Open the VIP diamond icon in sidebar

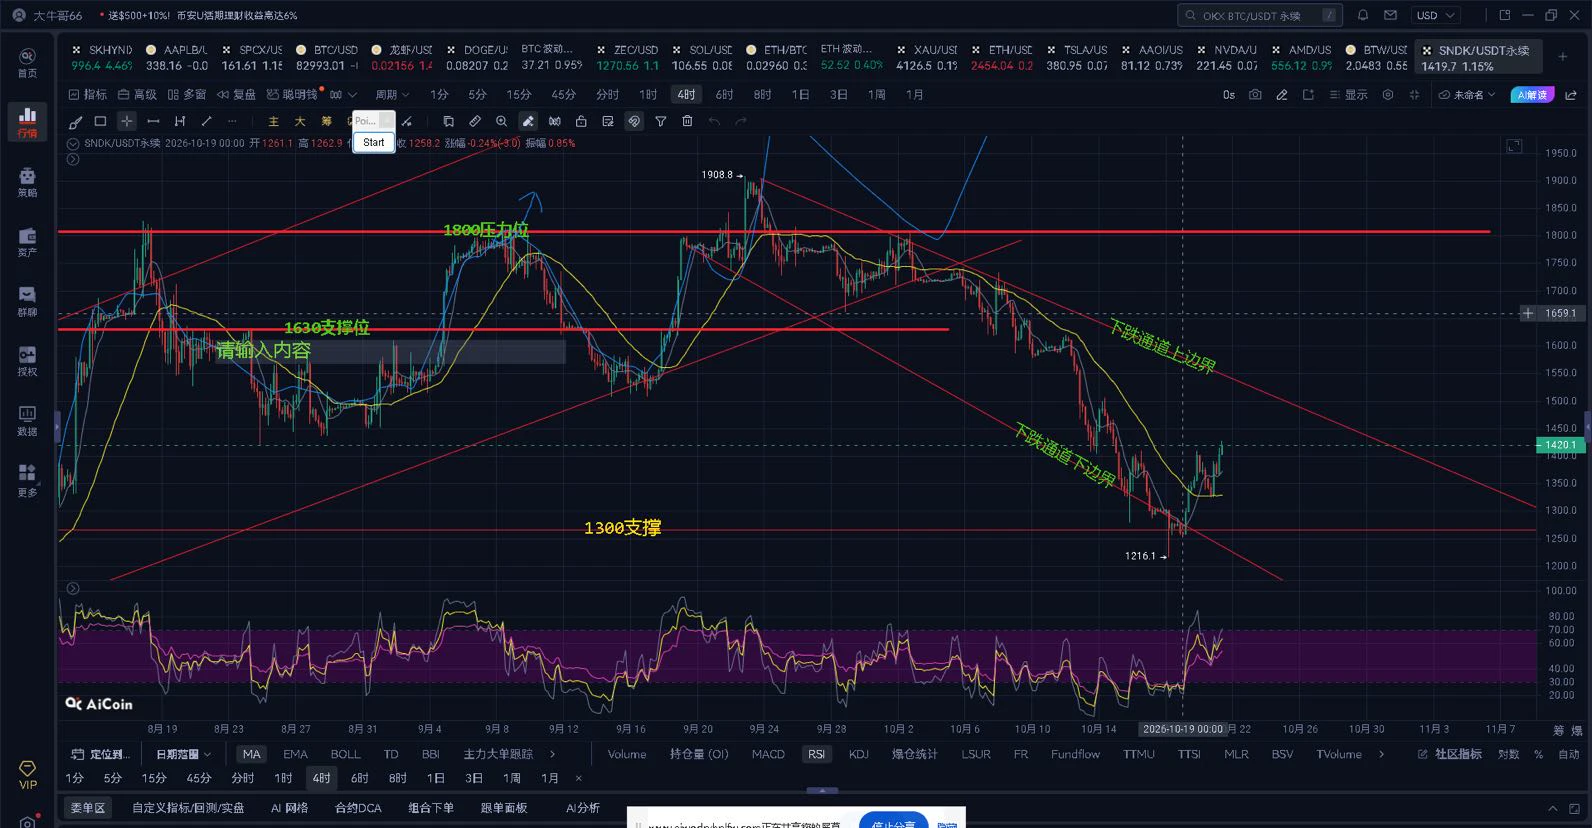(27, 774)
